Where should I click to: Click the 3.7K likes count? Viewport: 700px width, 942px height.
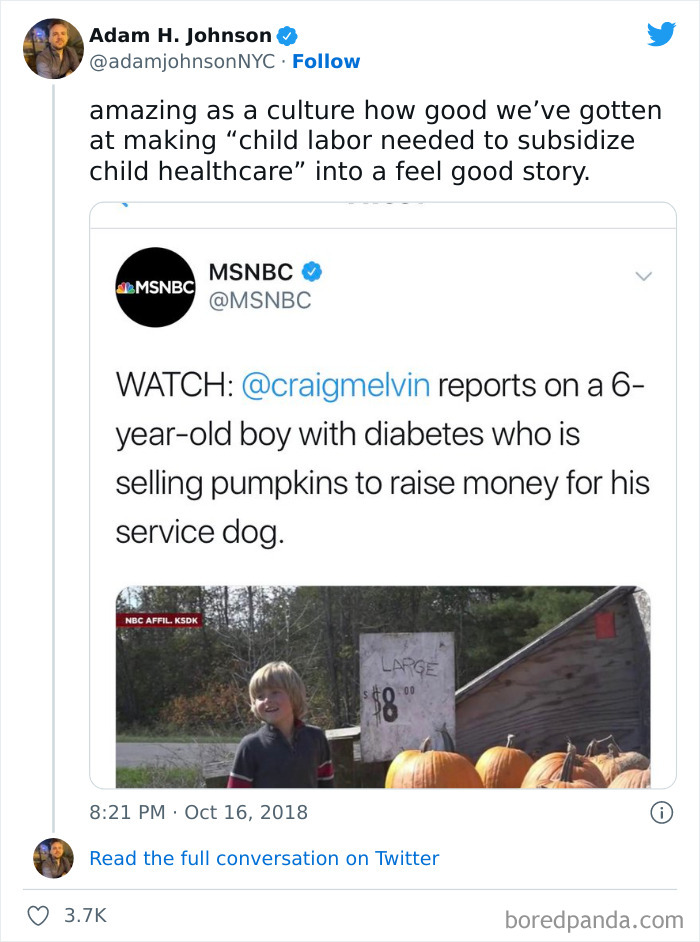[x=86, y=915]
